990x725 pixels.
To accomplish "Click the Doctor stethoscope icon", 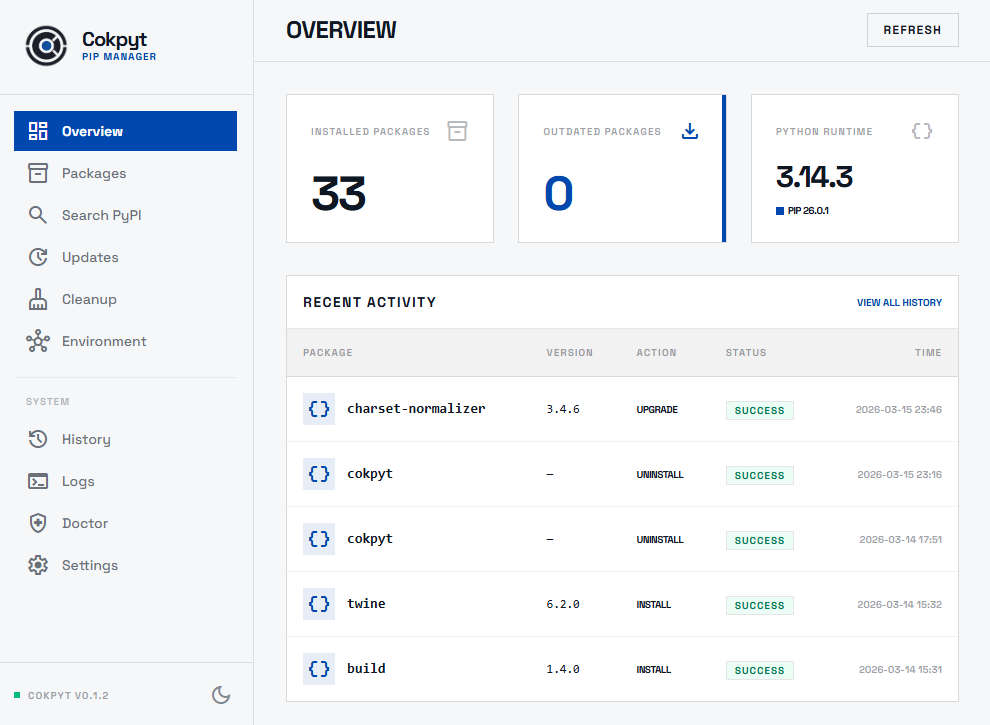I will pos(38,523).
